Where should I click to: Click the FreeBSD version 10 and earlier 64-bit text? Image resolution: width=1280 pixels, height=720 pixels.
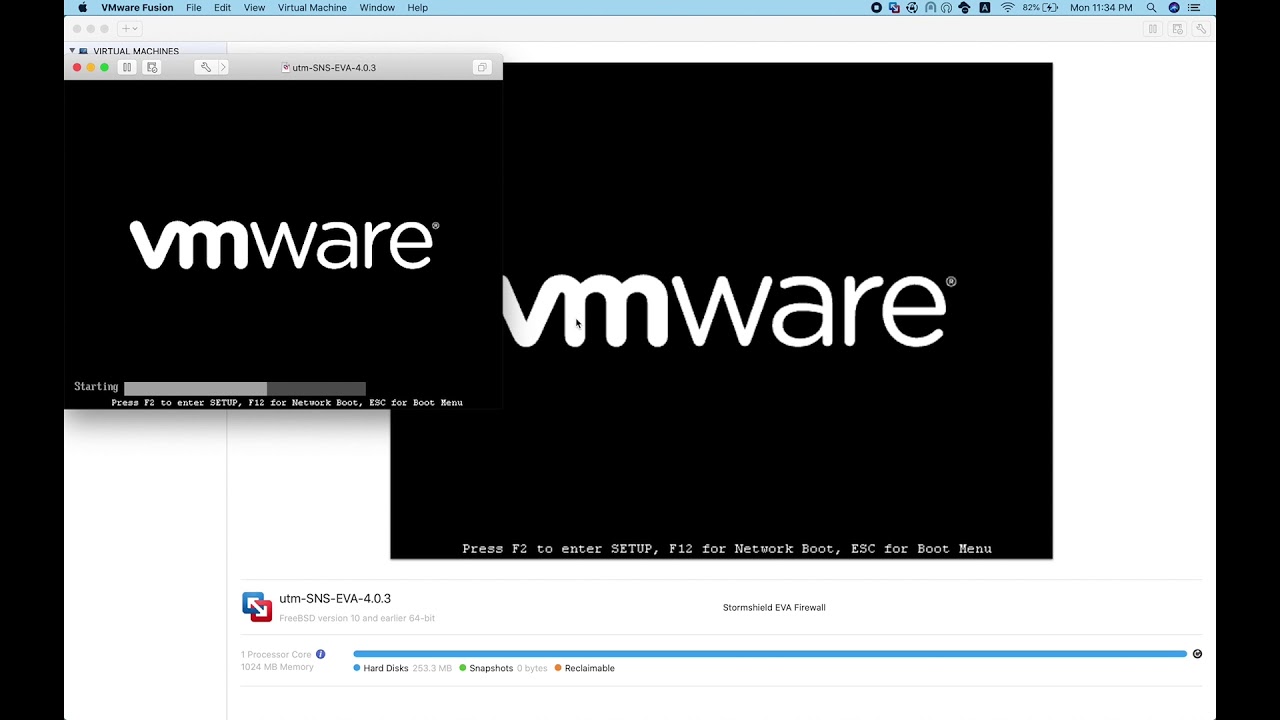(357, 618)
